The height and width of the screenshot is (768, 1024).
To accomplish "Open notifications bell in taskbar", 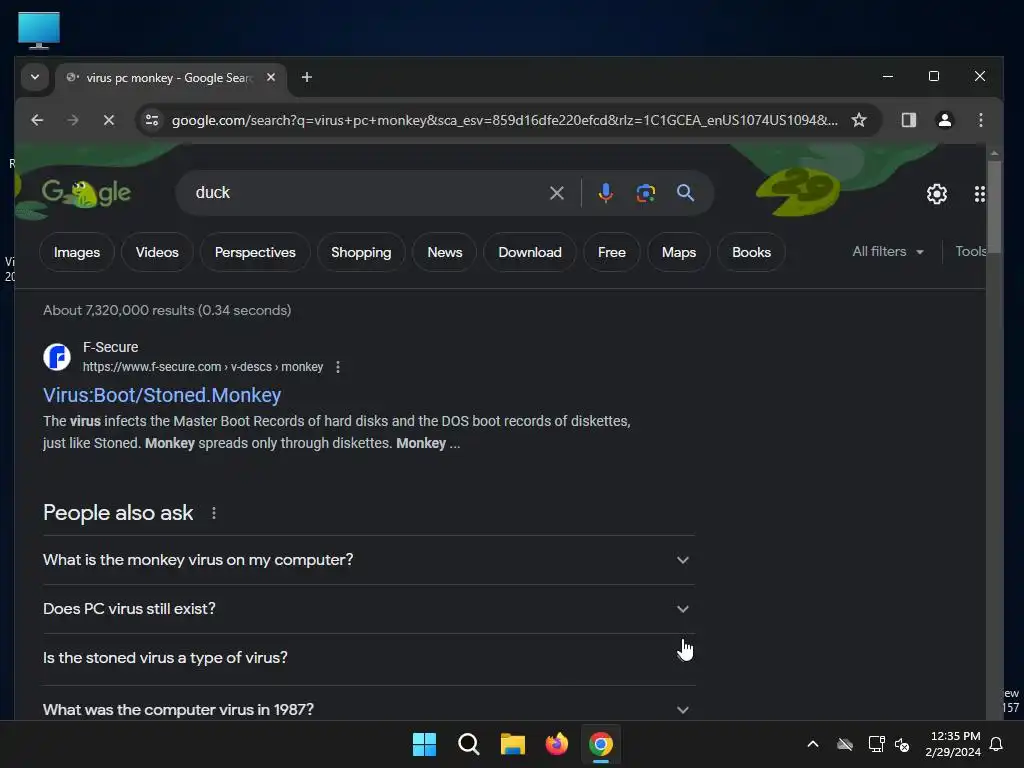I will (x=996, y=744).
